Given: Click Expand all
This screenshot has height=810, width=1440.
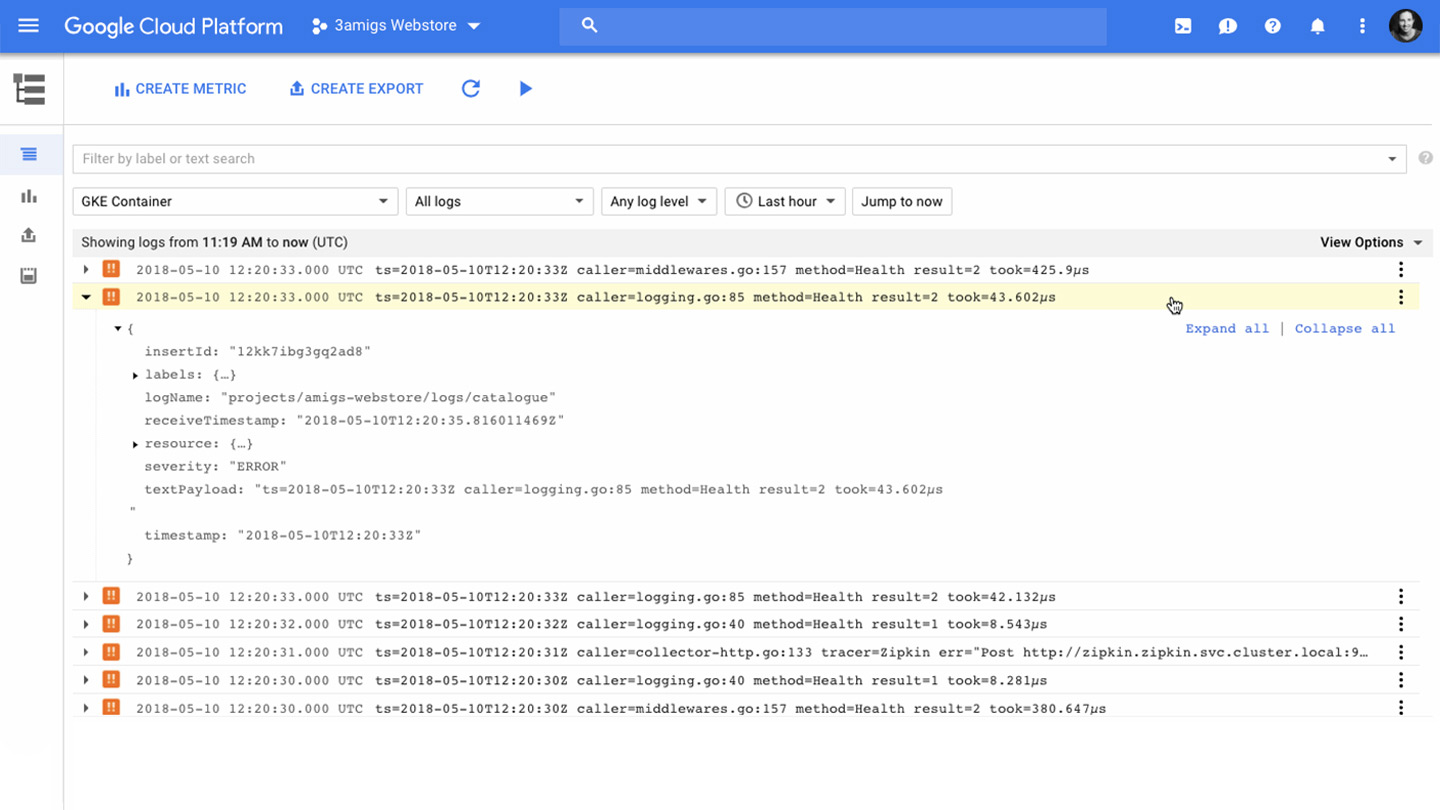Looking at the screenshot, I should pyautogui.click(x=1227, y=328).
